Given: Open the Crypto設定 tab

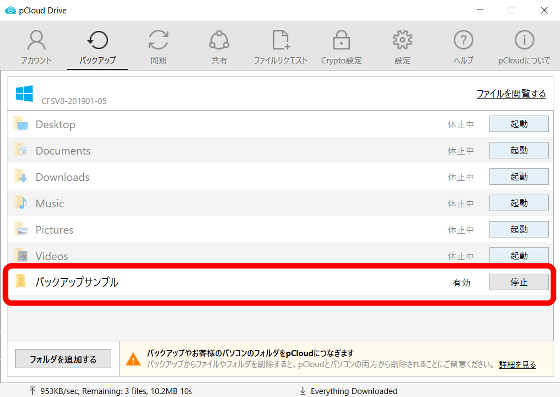Looking at the screenshot, I should point(341,47).
